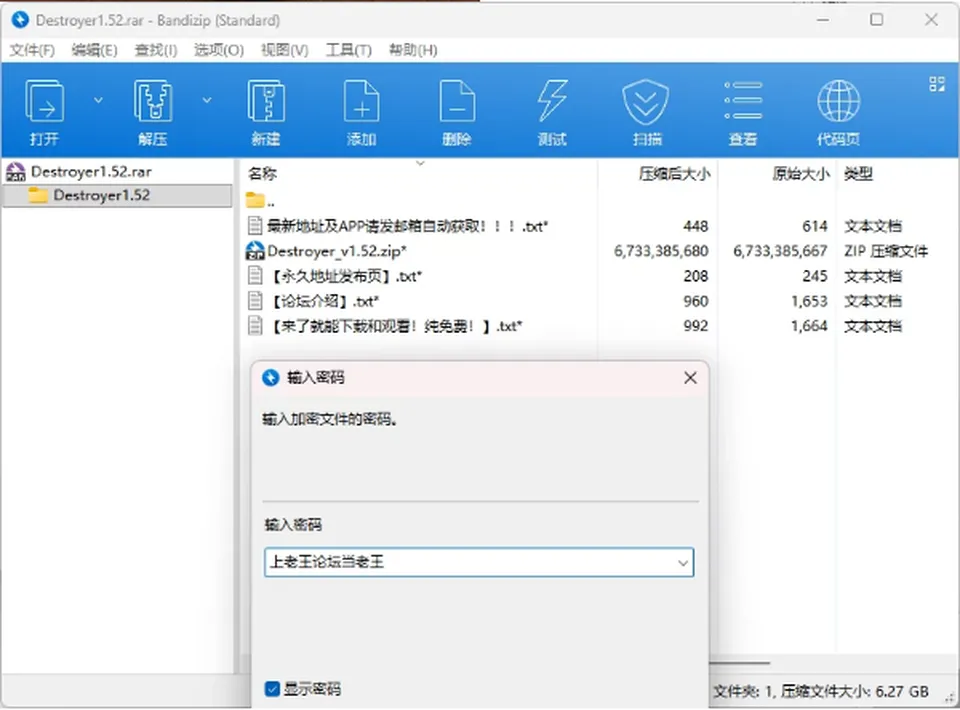The width and height of the screenshot is (960, 710).
Task: Maximize the Bandizip window
Action: pos(877,20)
